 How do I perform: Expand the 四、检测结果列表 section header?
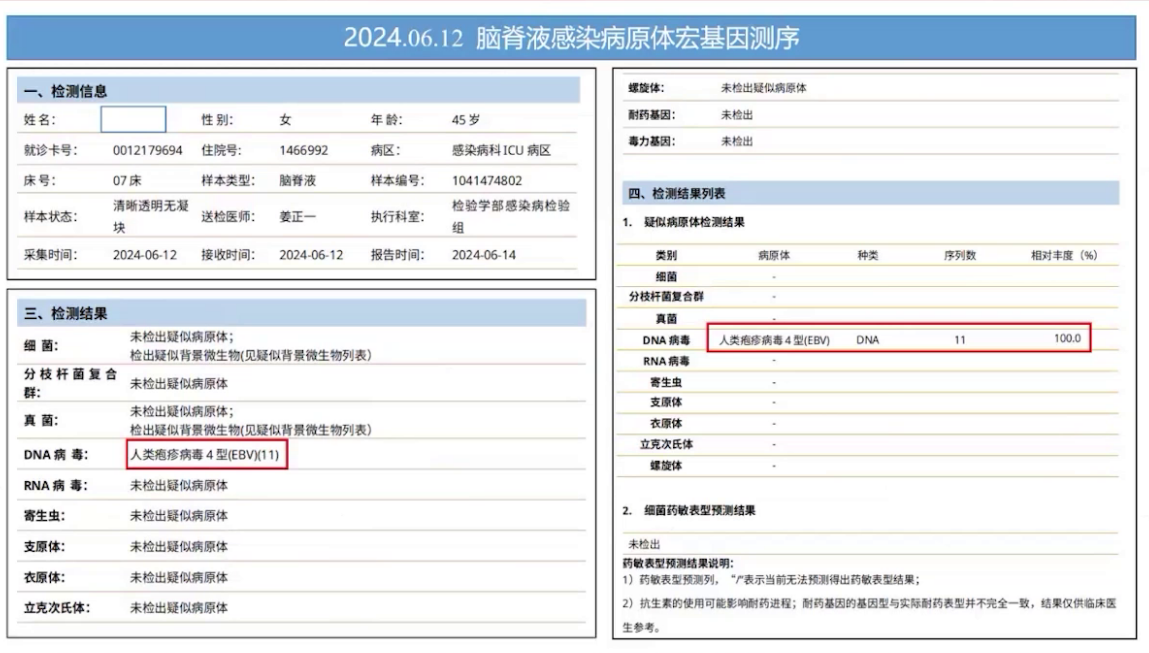[682, 193]
